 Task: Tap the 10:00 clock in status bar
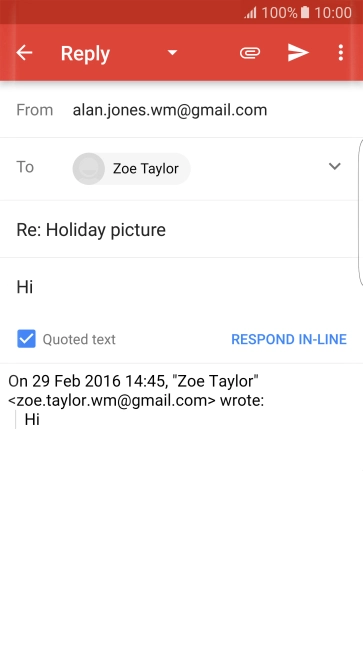(x=333, y=13)
